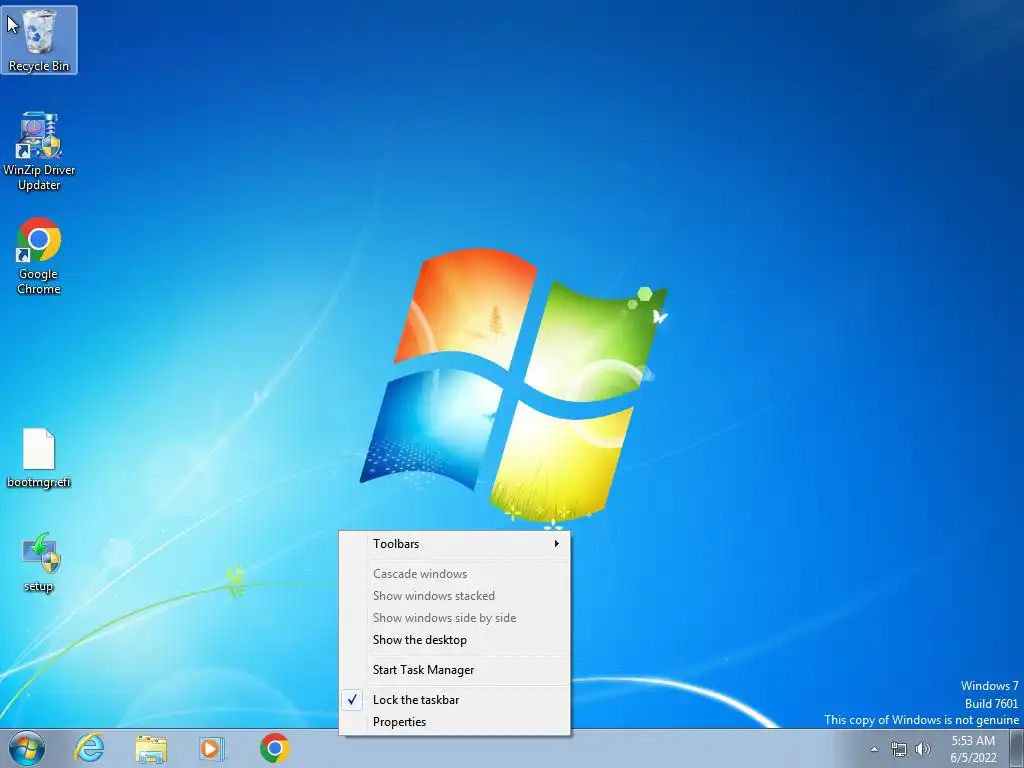This screenshot has width=1024, height=768.
Task: Launch Internet Explorer from the taskbar
Action: [x=89, y=748]
